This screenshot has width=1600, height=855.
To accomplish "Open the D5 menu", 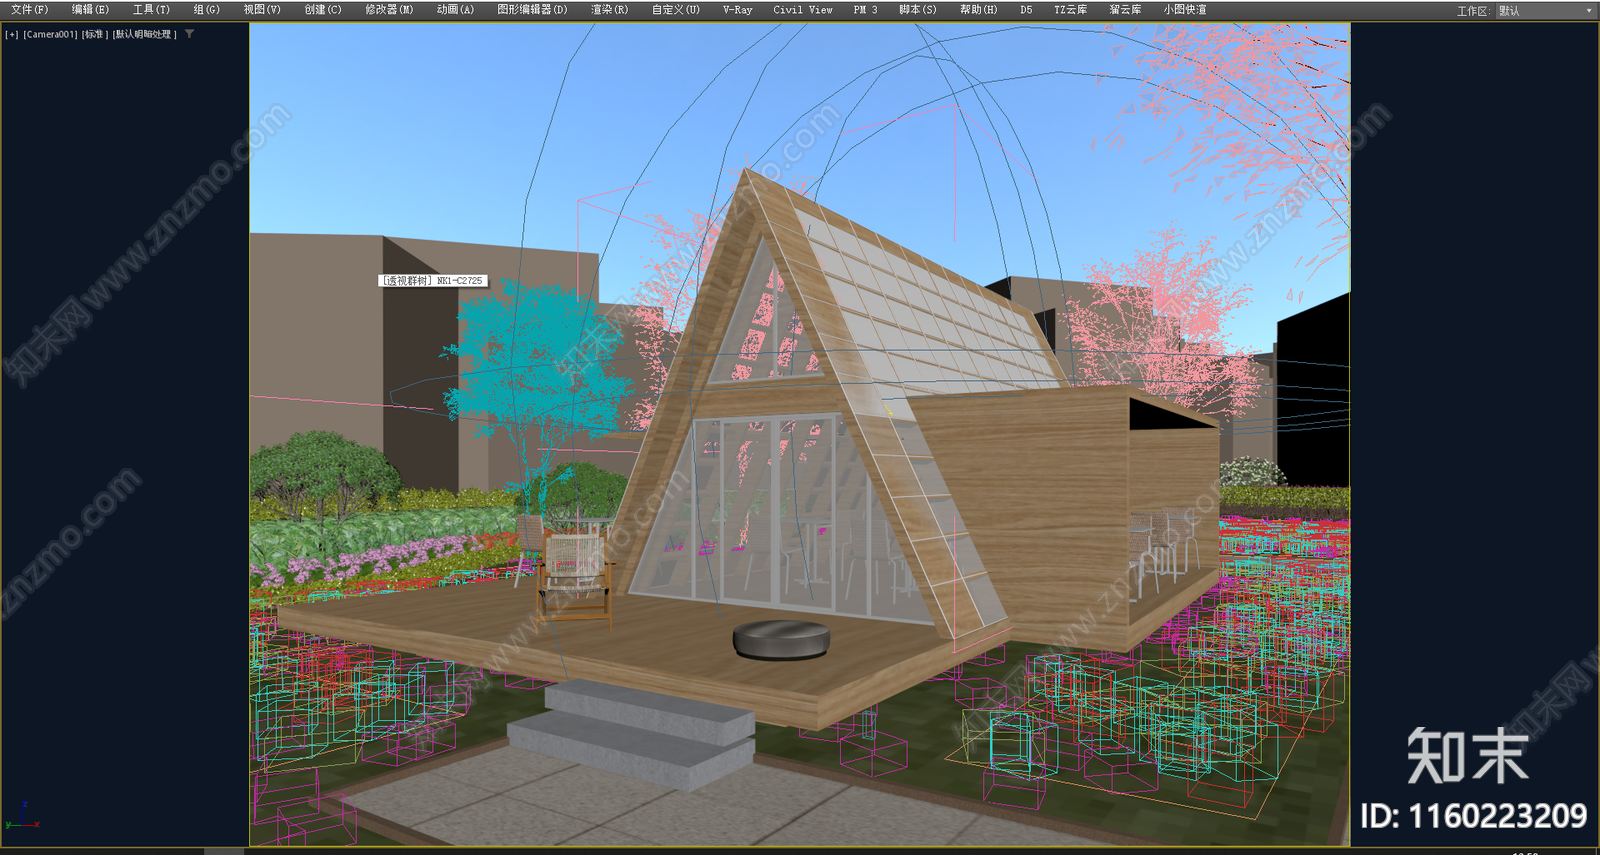I will (x=1026, y=9).
